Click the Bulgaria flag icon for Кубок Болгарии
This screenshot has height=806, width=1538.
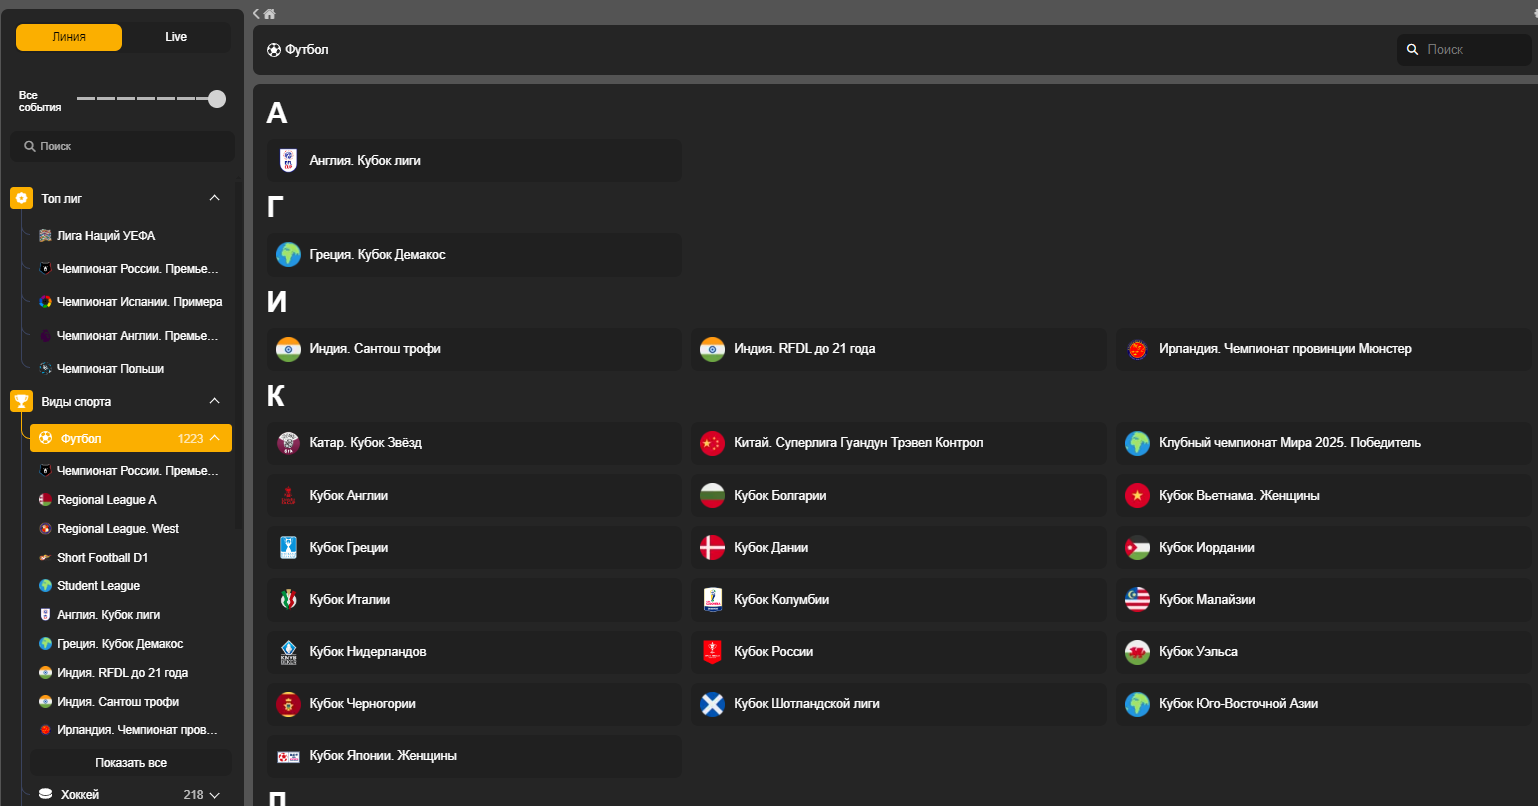tap(712, 496)
